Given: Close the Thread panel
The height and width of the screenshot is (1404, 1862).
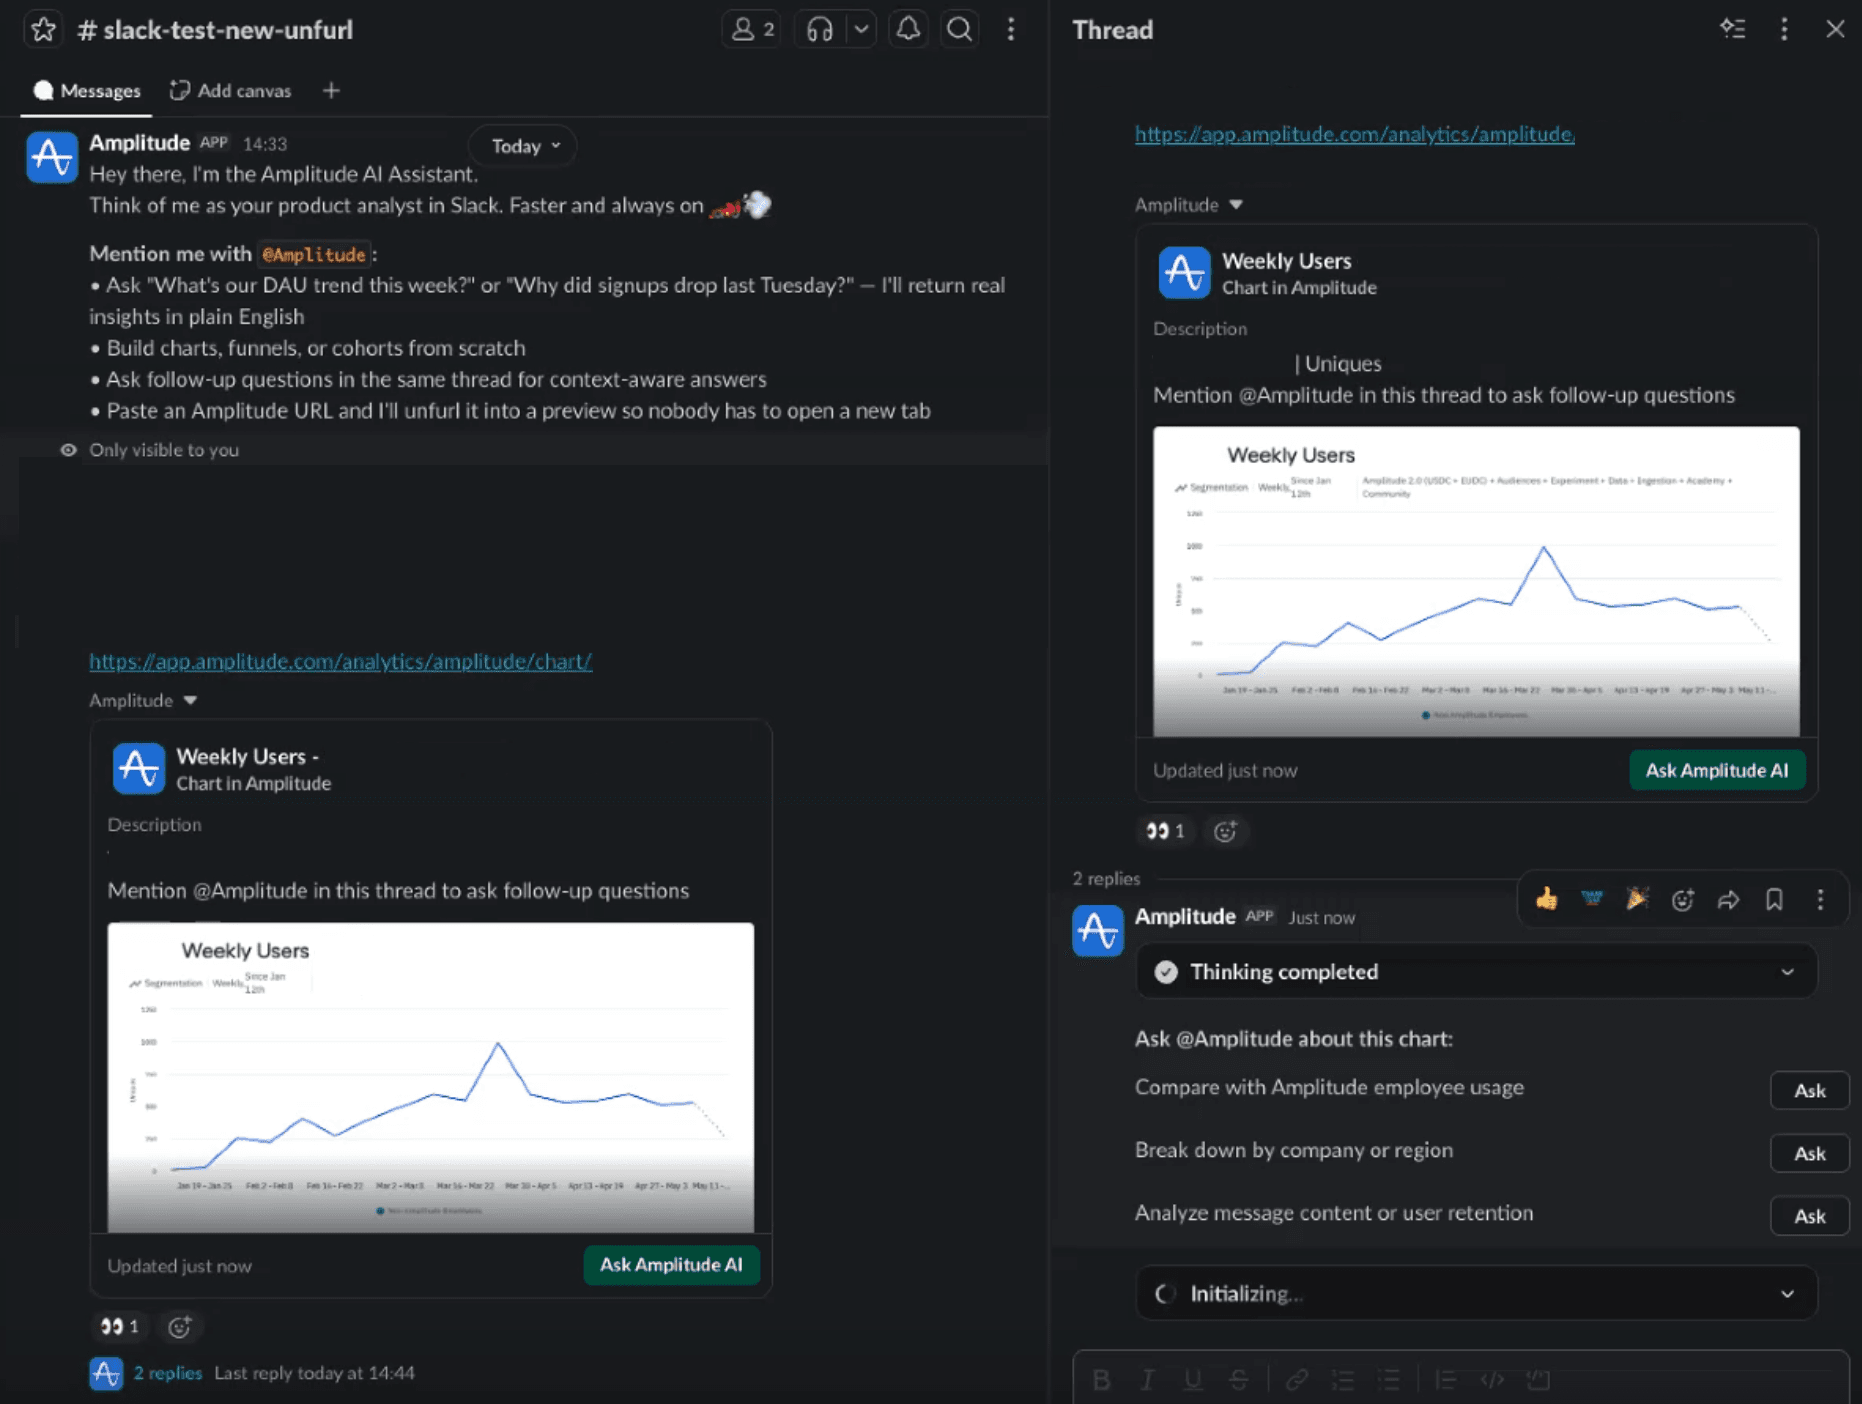Looking at the screenshot, I should coord(1835,30).
